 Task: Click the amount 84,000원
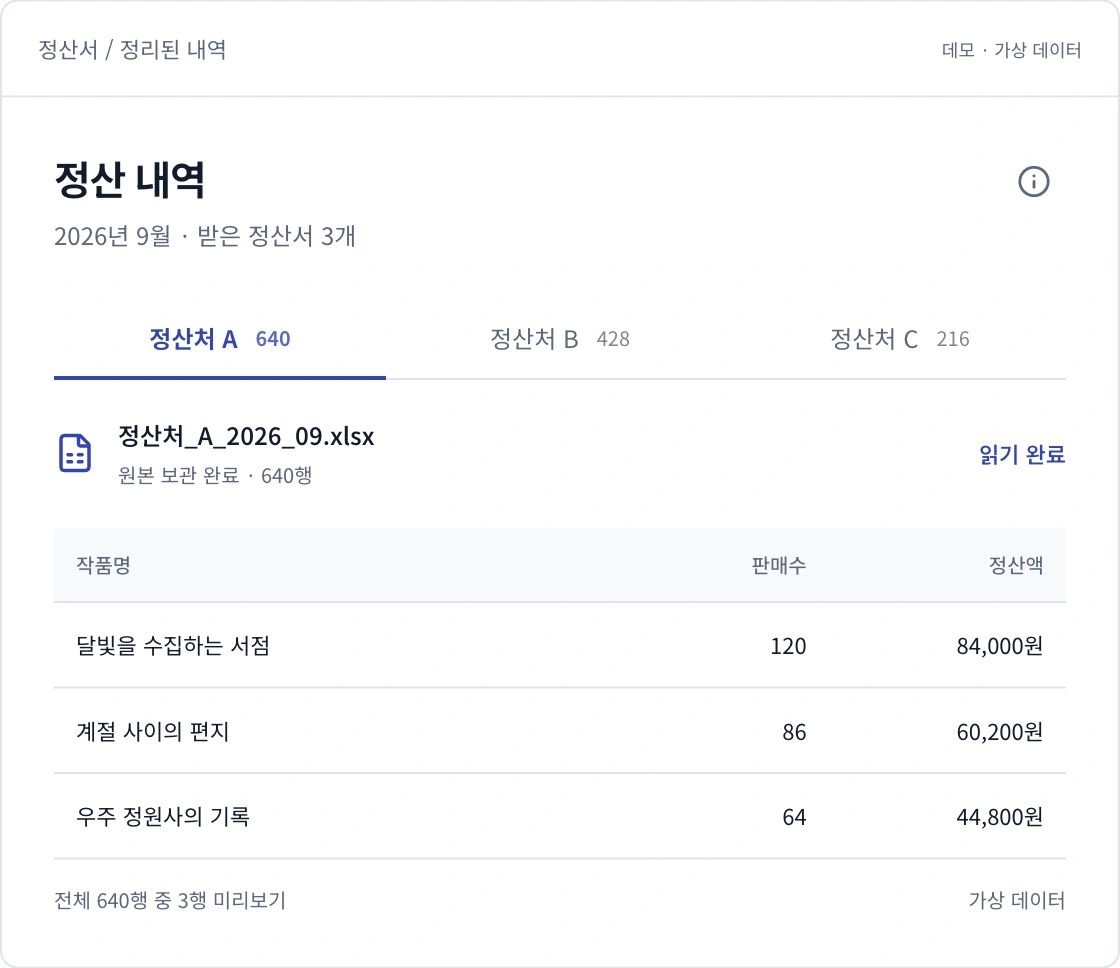pyautogui.click(x=999, y=646)
